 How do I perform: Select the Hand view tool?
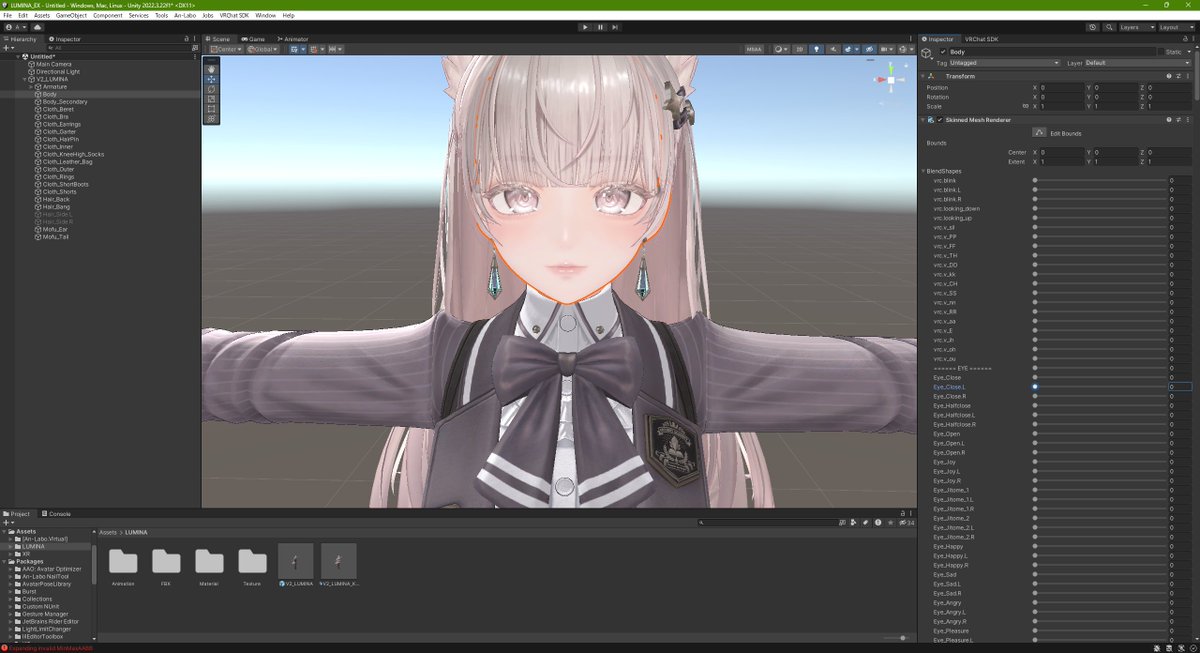(211, 69)
